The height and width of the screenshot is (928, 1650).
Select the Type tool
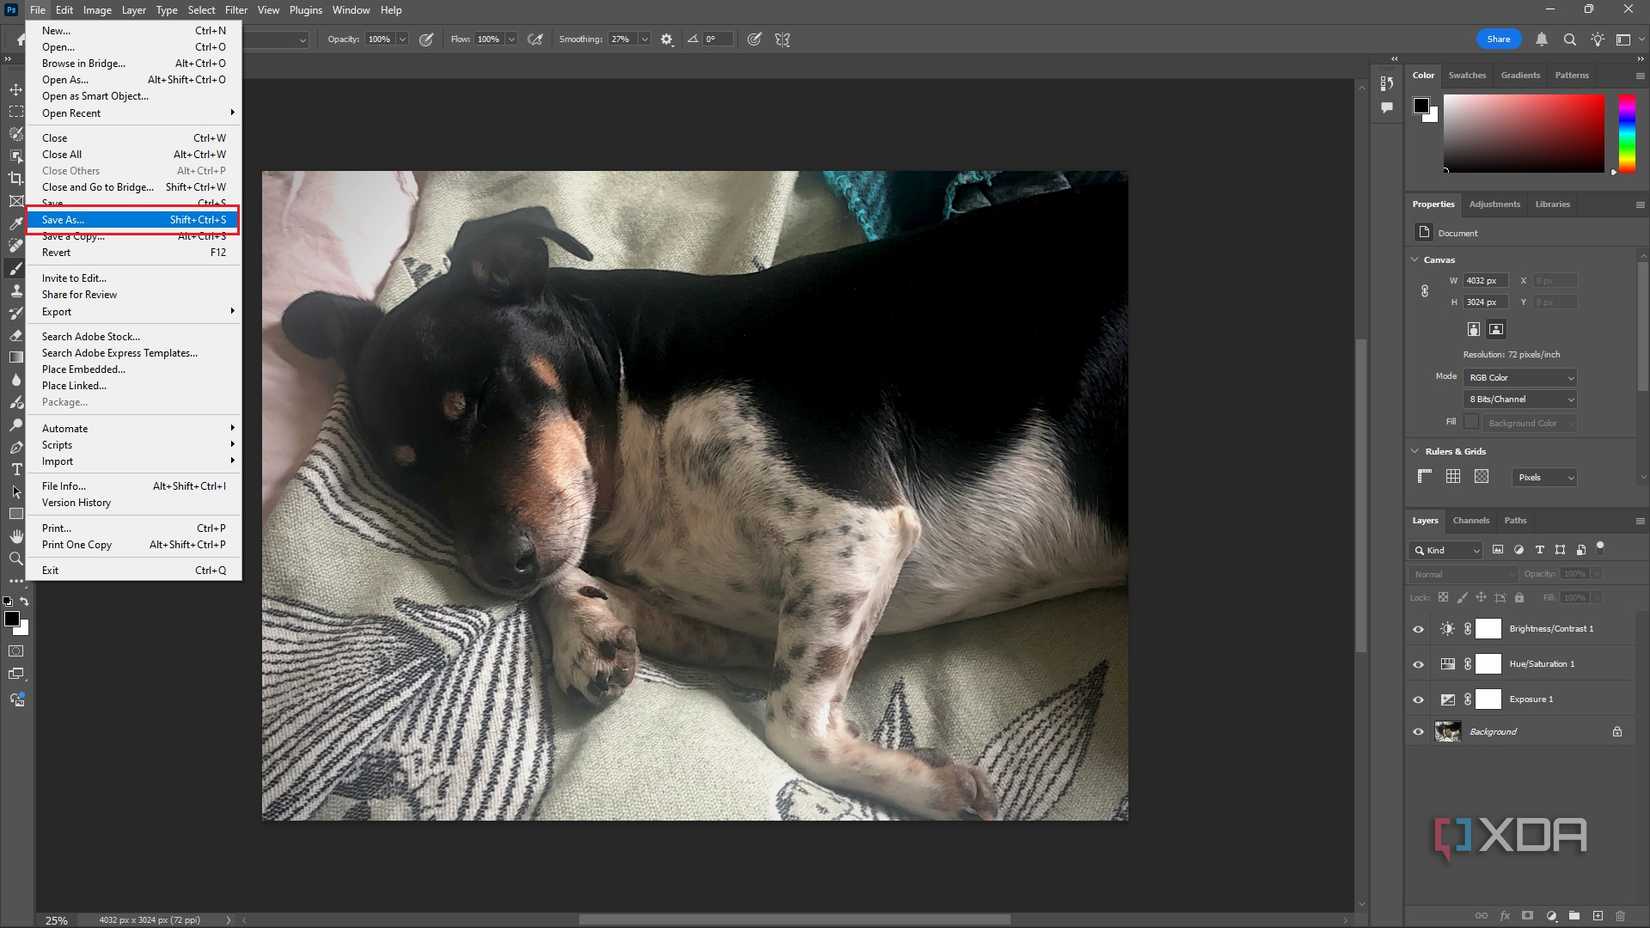click(x=16, y=469)
